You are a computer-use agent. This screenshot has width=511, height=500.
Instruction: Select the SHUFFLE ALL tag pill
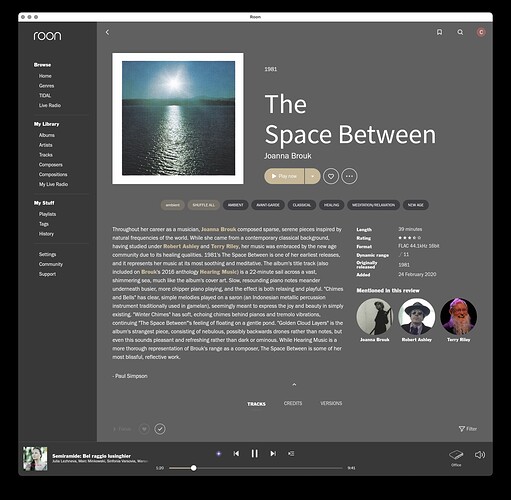(204, 205)
